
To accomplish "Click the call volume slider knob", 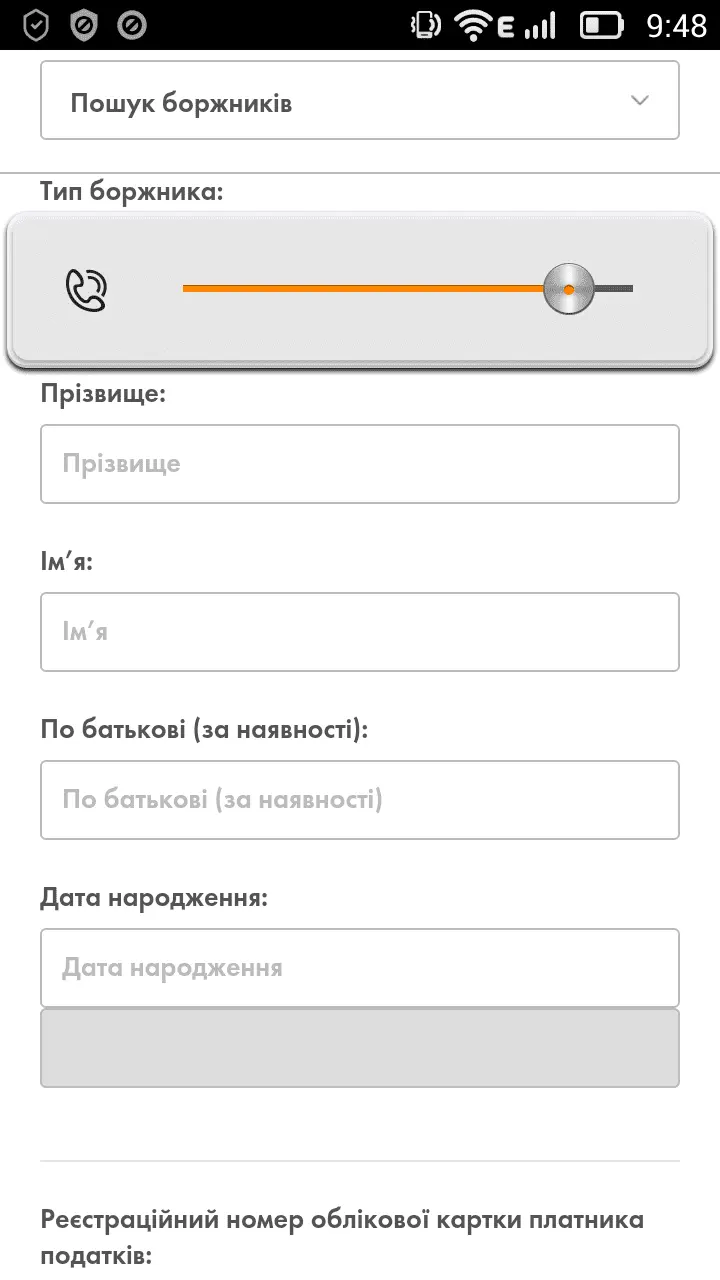I will point(568,289).
